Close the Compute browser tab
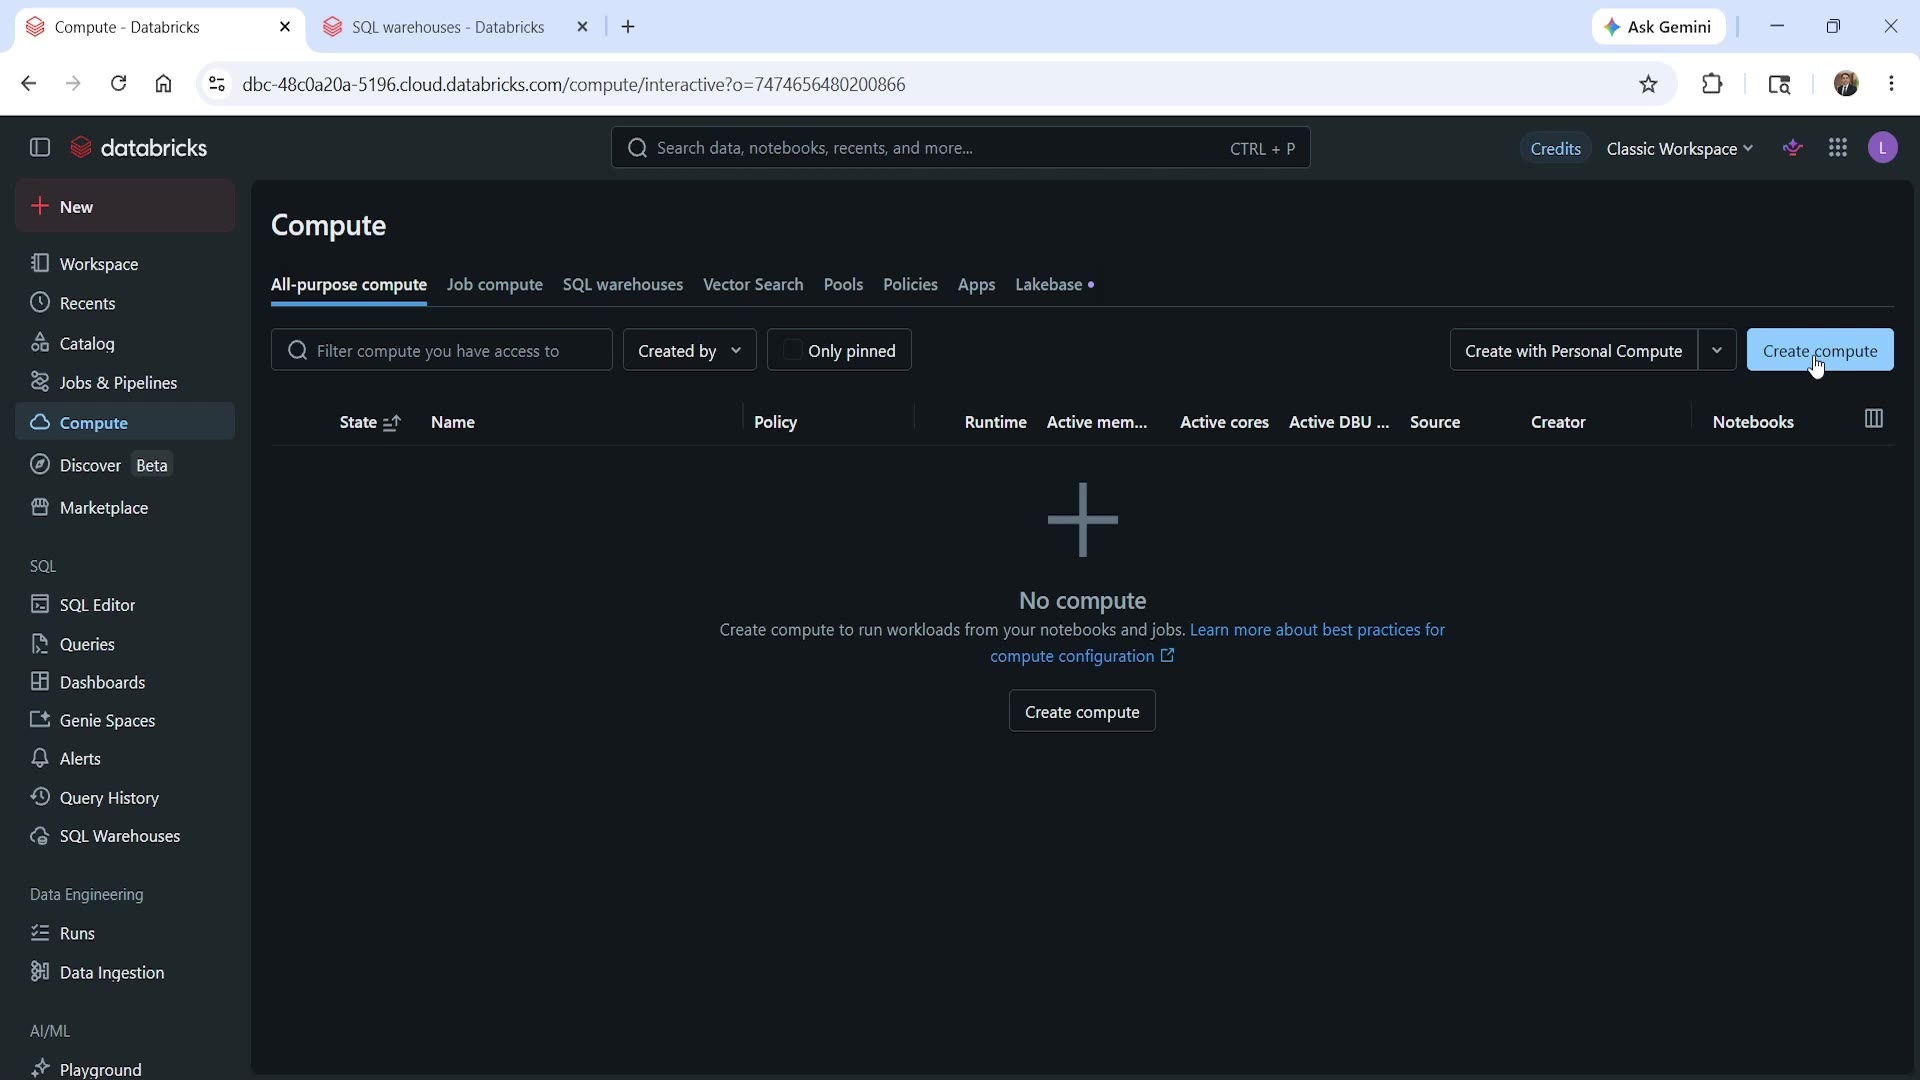Viewport: 1920px width, 1080px height. 286,27
